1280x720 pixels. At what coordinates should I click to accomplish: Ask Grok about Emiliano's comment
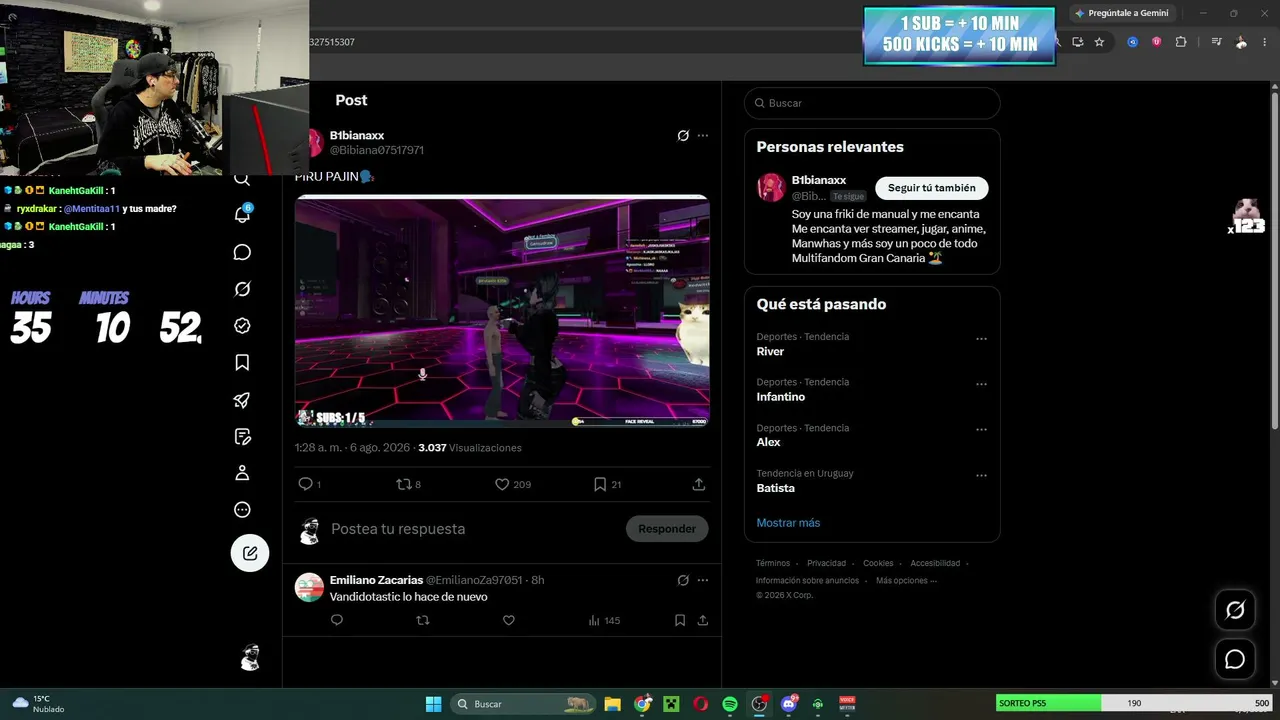coord(683,580)
